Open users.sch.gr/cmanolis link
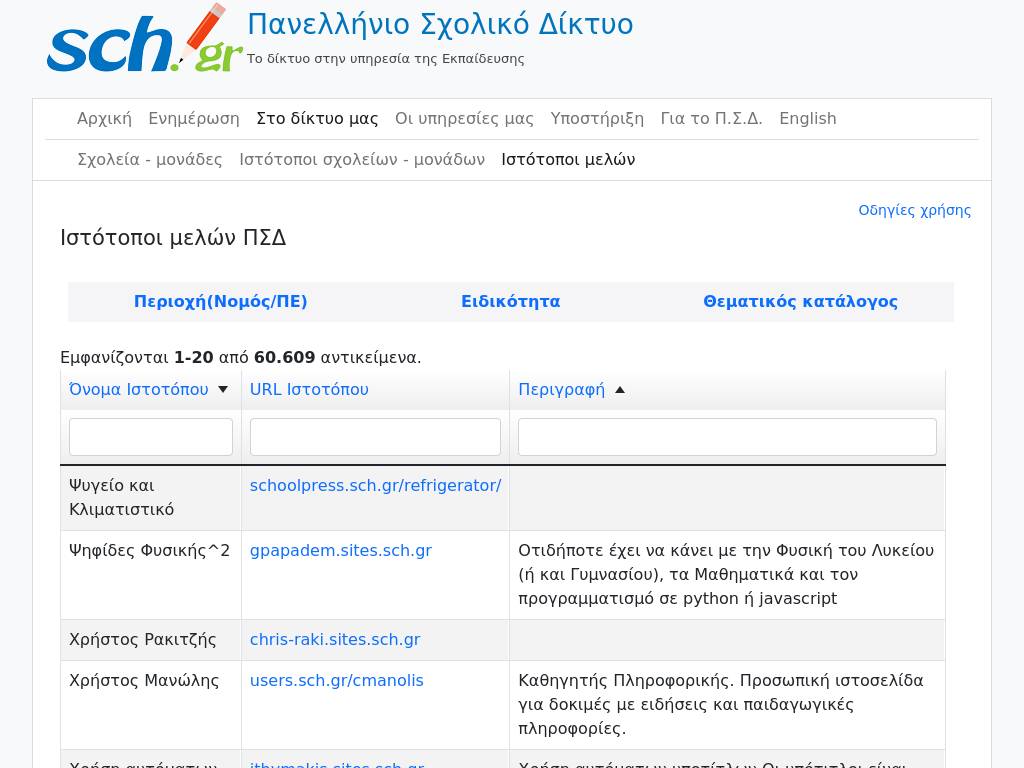The width and height of the screenshot is (1024, 768). (x=337, y=680)
